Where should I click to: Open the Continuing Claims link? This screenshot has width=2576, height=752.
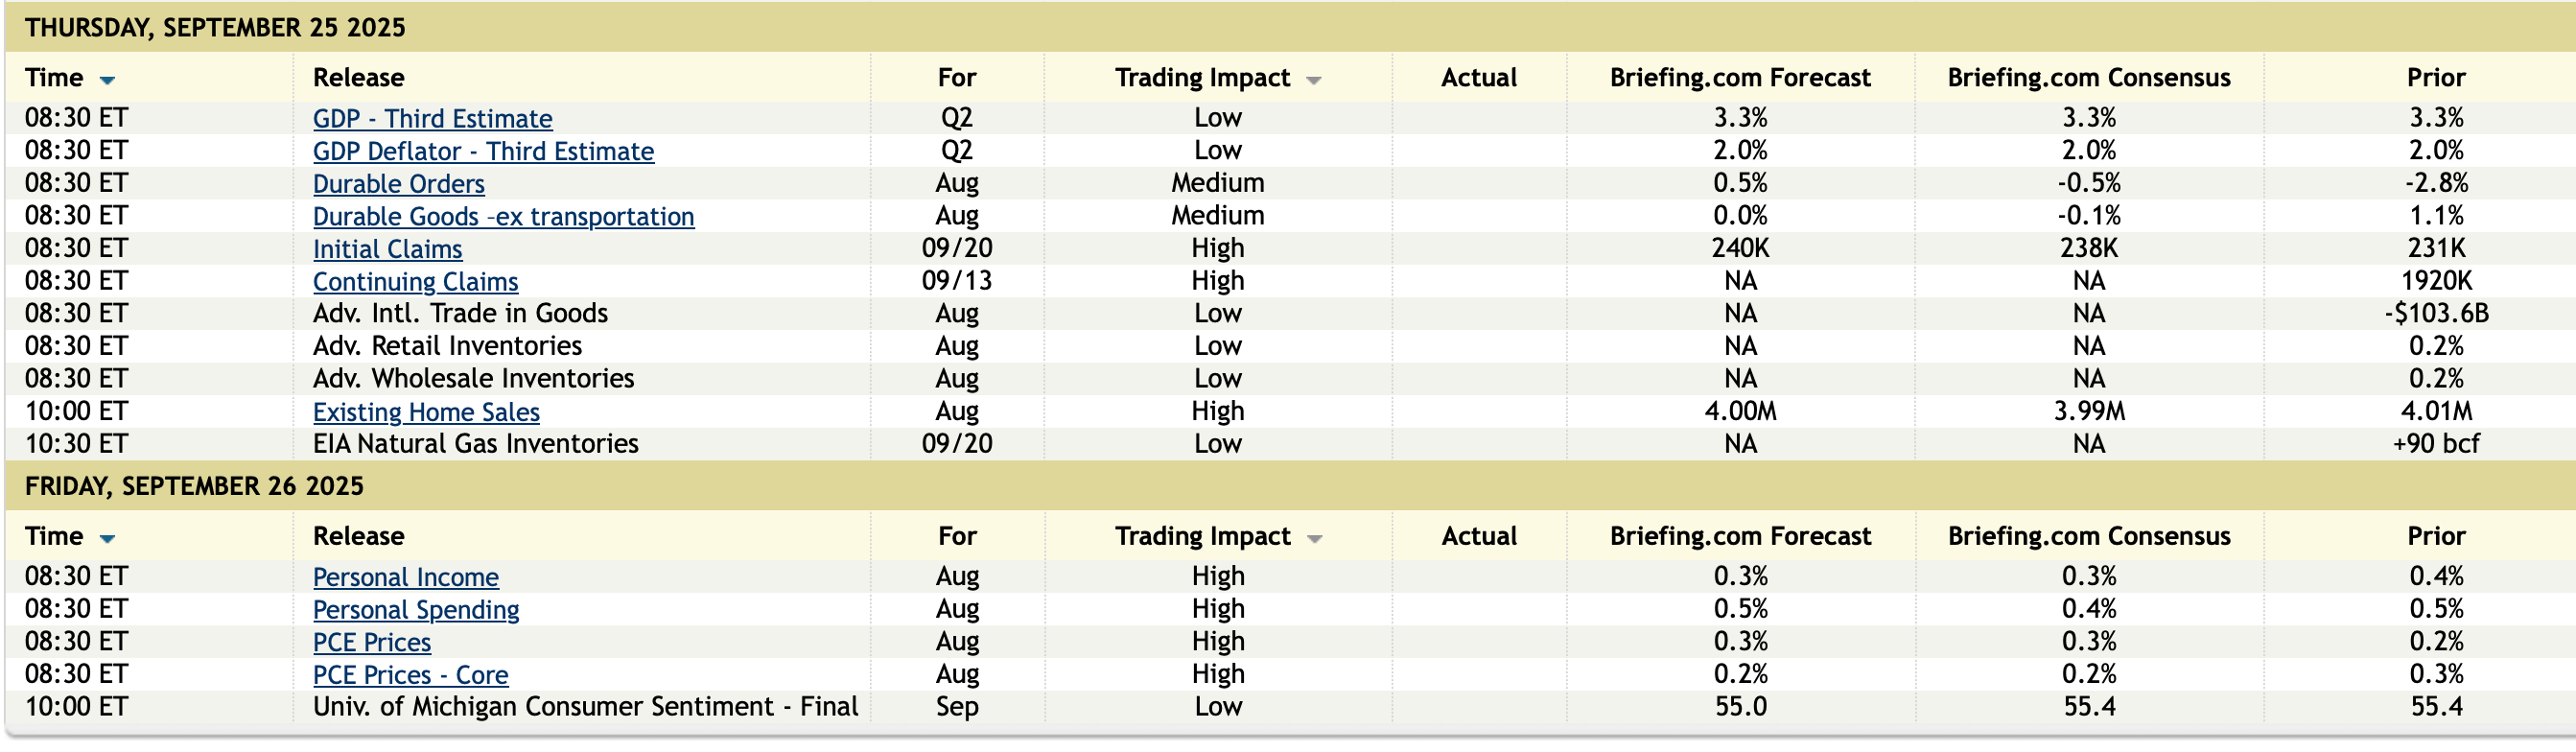415,282
